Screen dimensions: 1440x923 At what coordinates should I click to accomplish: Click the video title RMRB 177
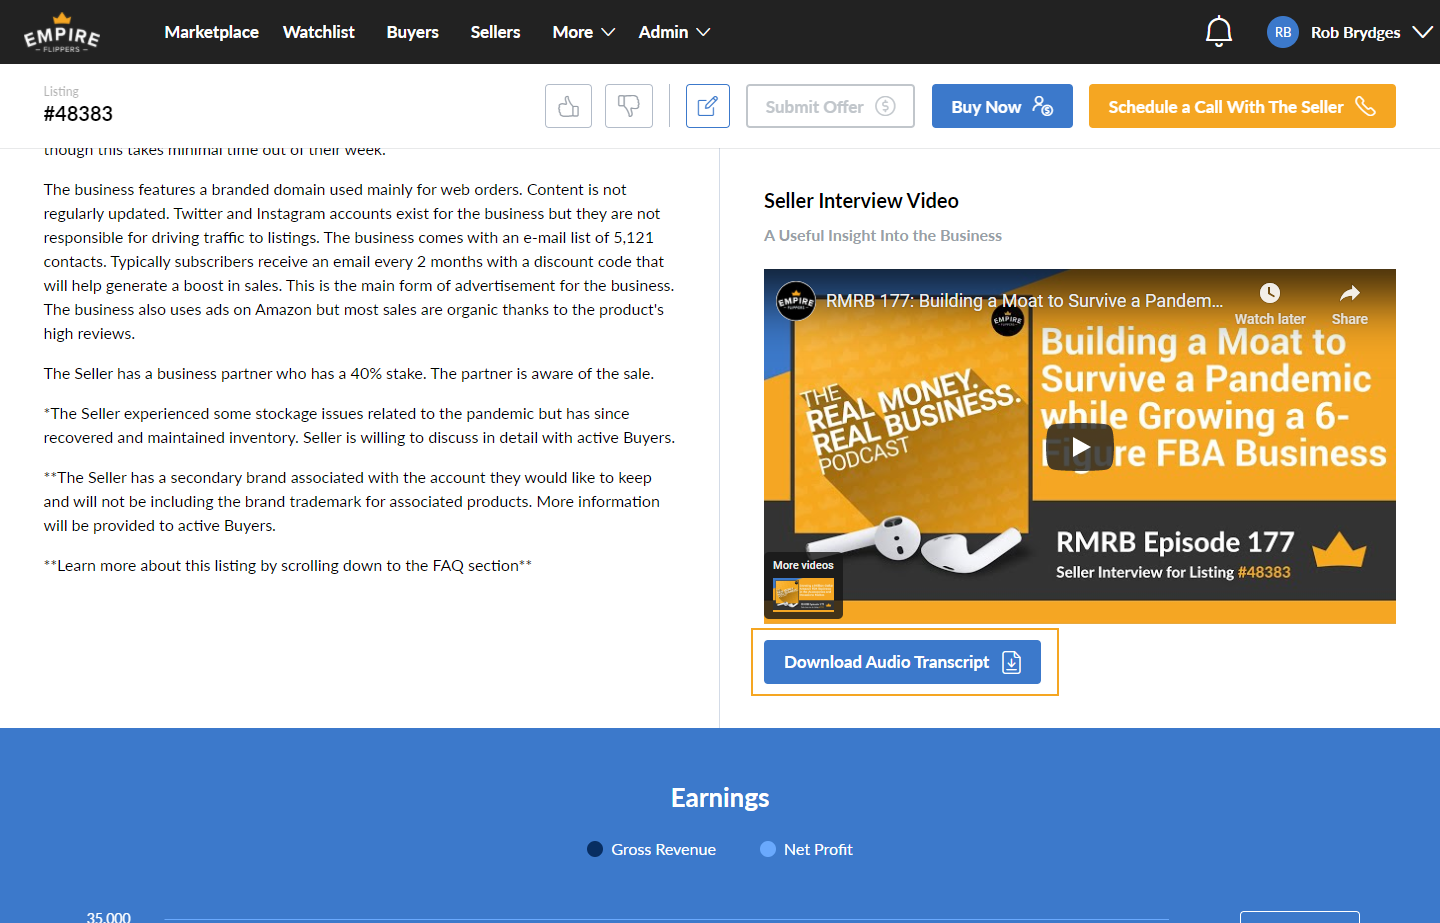[x=1024, y=301]
